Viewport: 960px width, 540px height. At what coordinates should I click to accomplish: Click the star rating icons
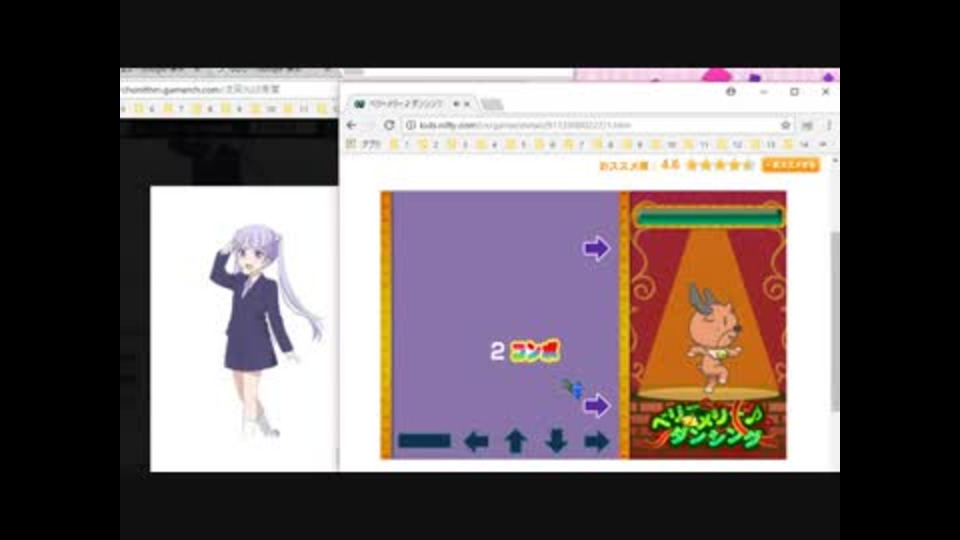(720, 165)
